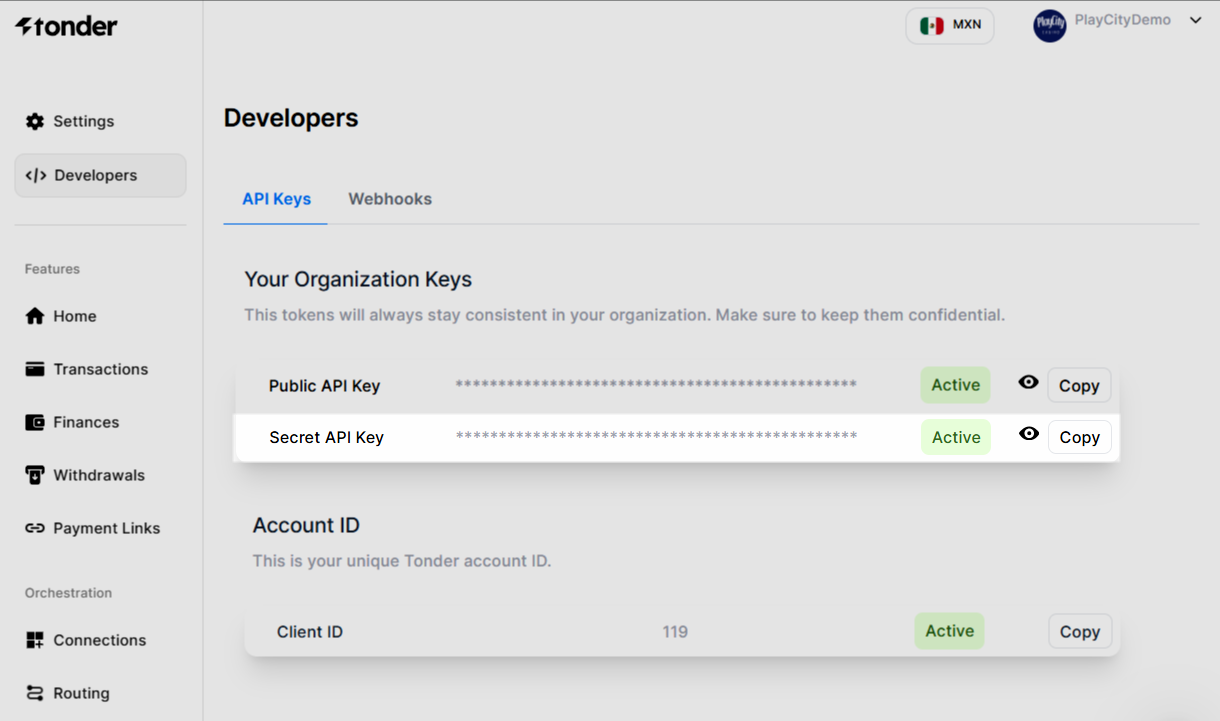Image resolution: width=1220 pixels, height=721 pixels.
Task: Open Home via house icon
Action: click(x=35, y=316)
